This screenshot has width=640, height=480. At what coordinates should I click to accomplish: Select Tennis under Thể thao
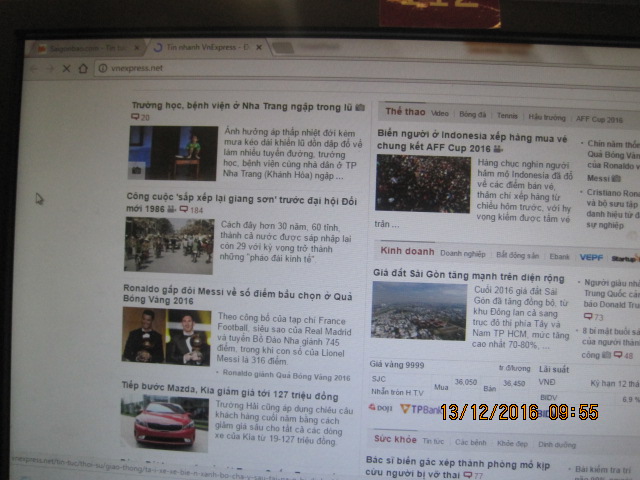click(507, 116)
